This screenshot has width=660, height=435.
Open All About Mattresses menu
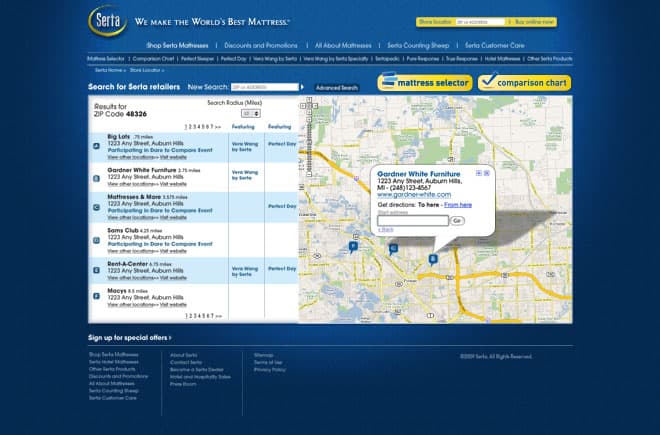click(x=343, y=45)
